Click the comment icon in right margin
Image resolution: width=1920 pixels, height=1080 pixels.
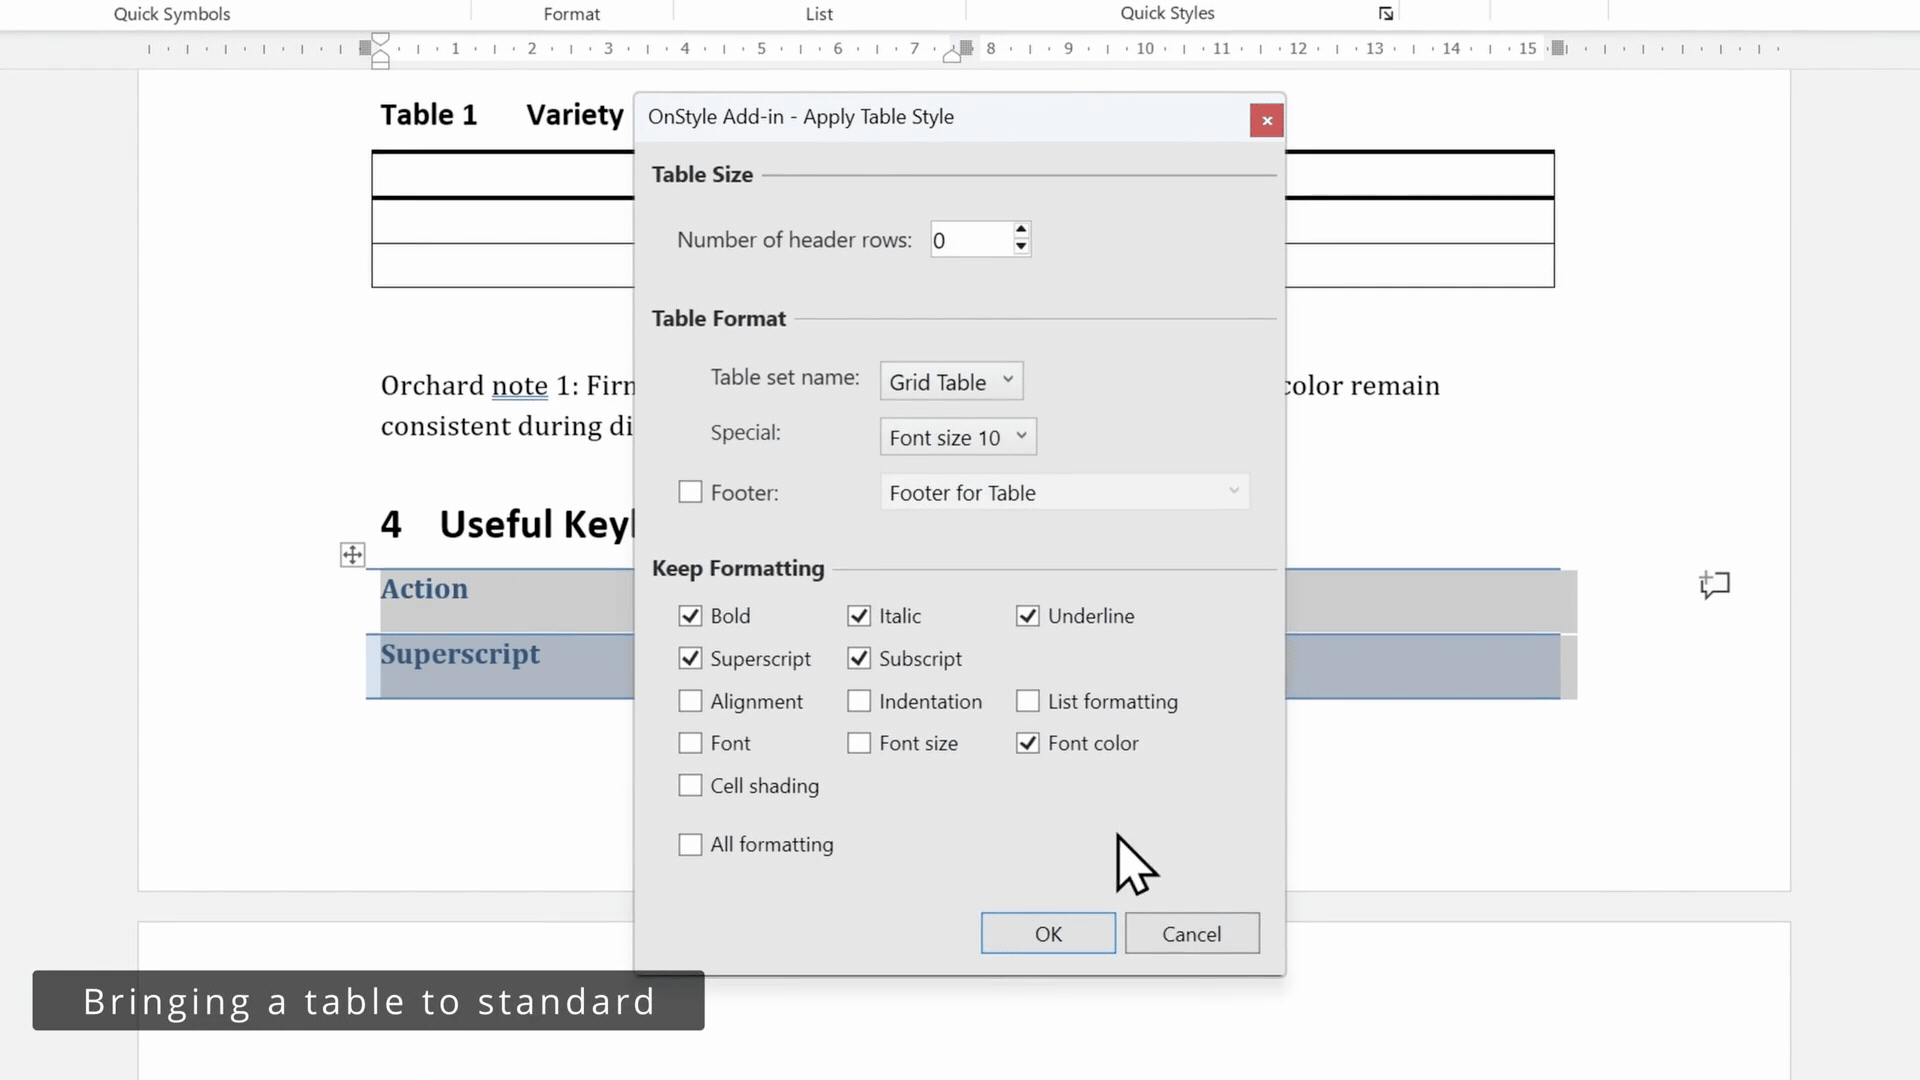(1714, 584)
